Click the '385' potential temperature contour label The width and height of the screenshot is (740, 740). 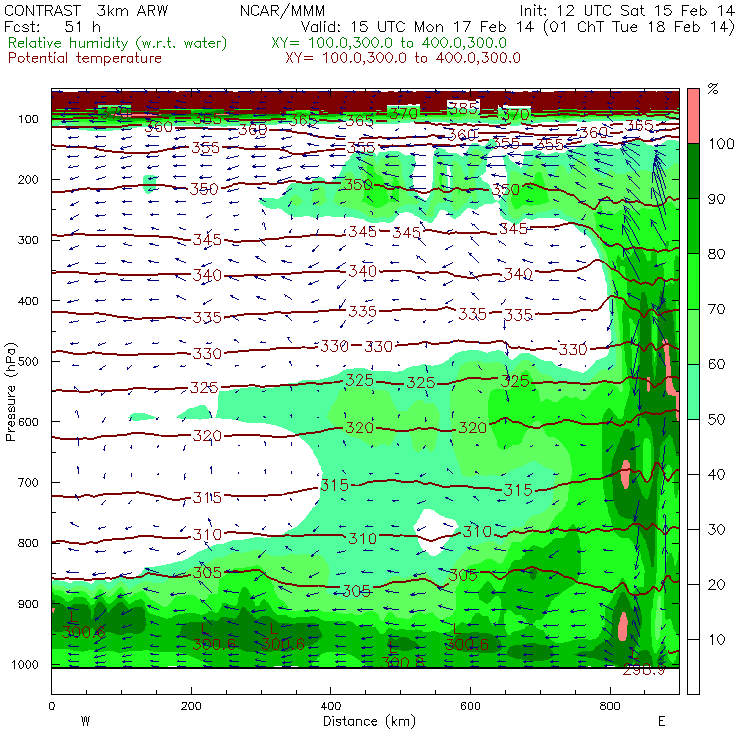[463, 109]
